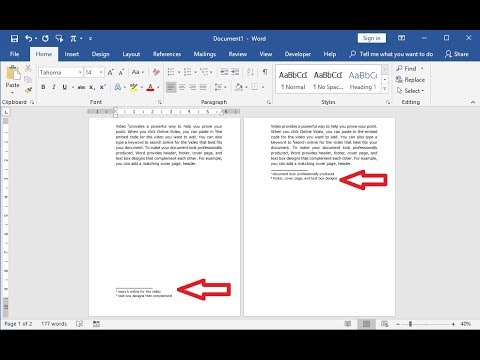Apply strikethrough formatting
The width and height of the screenshot is (480, 360).
(81, 87)
